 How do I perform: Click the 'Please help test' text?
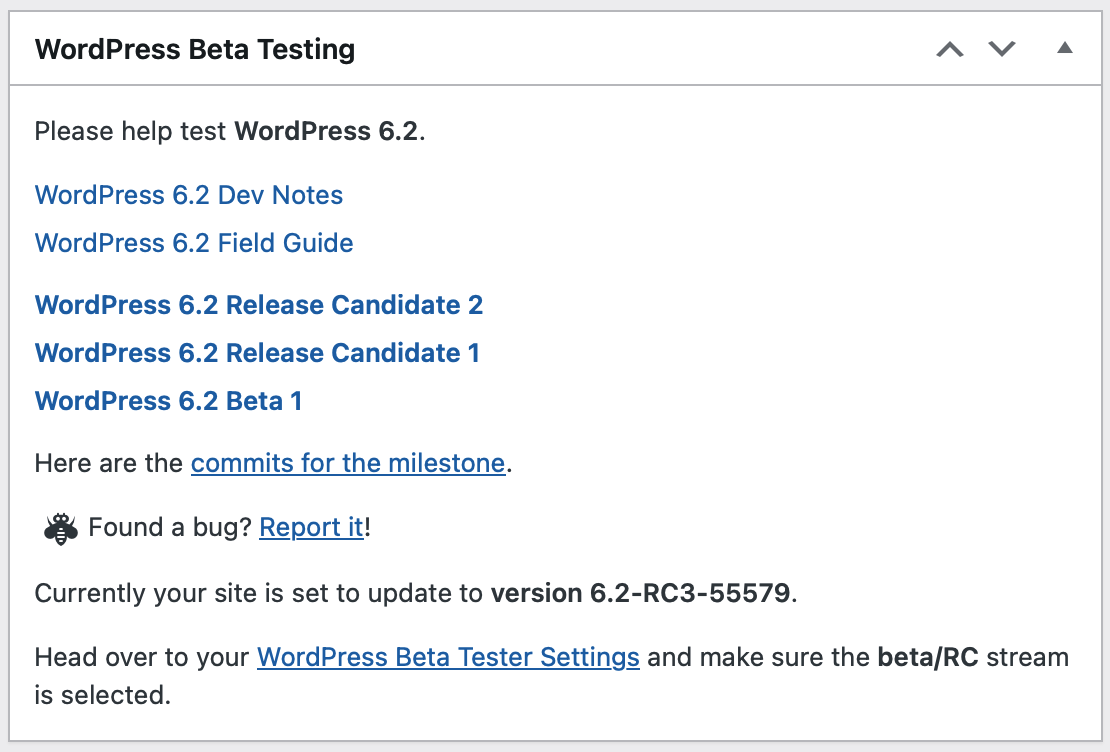(x=132, y=132)
